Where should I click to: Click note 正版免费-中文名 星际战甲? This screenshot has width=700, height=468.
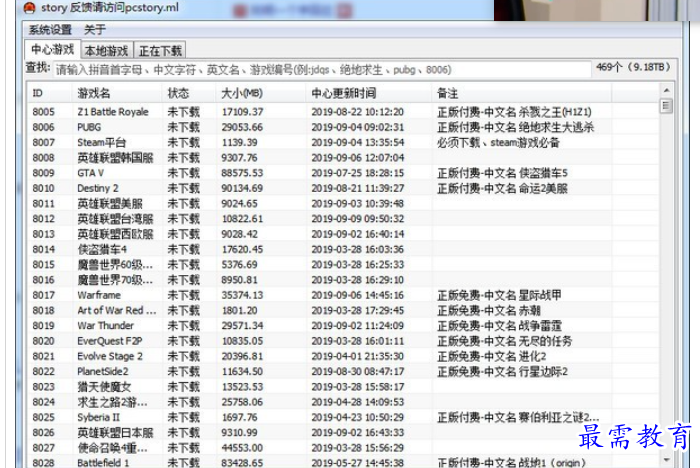499,295
